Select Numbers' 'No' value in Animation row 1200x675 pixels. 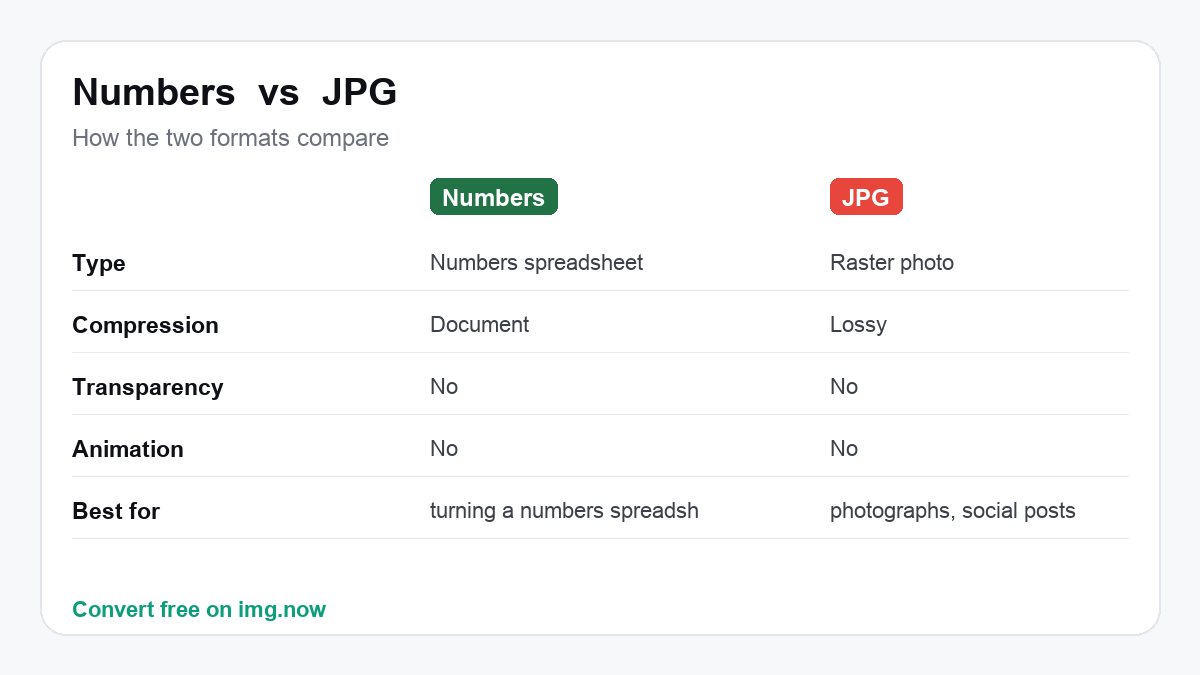coord(444,448)
